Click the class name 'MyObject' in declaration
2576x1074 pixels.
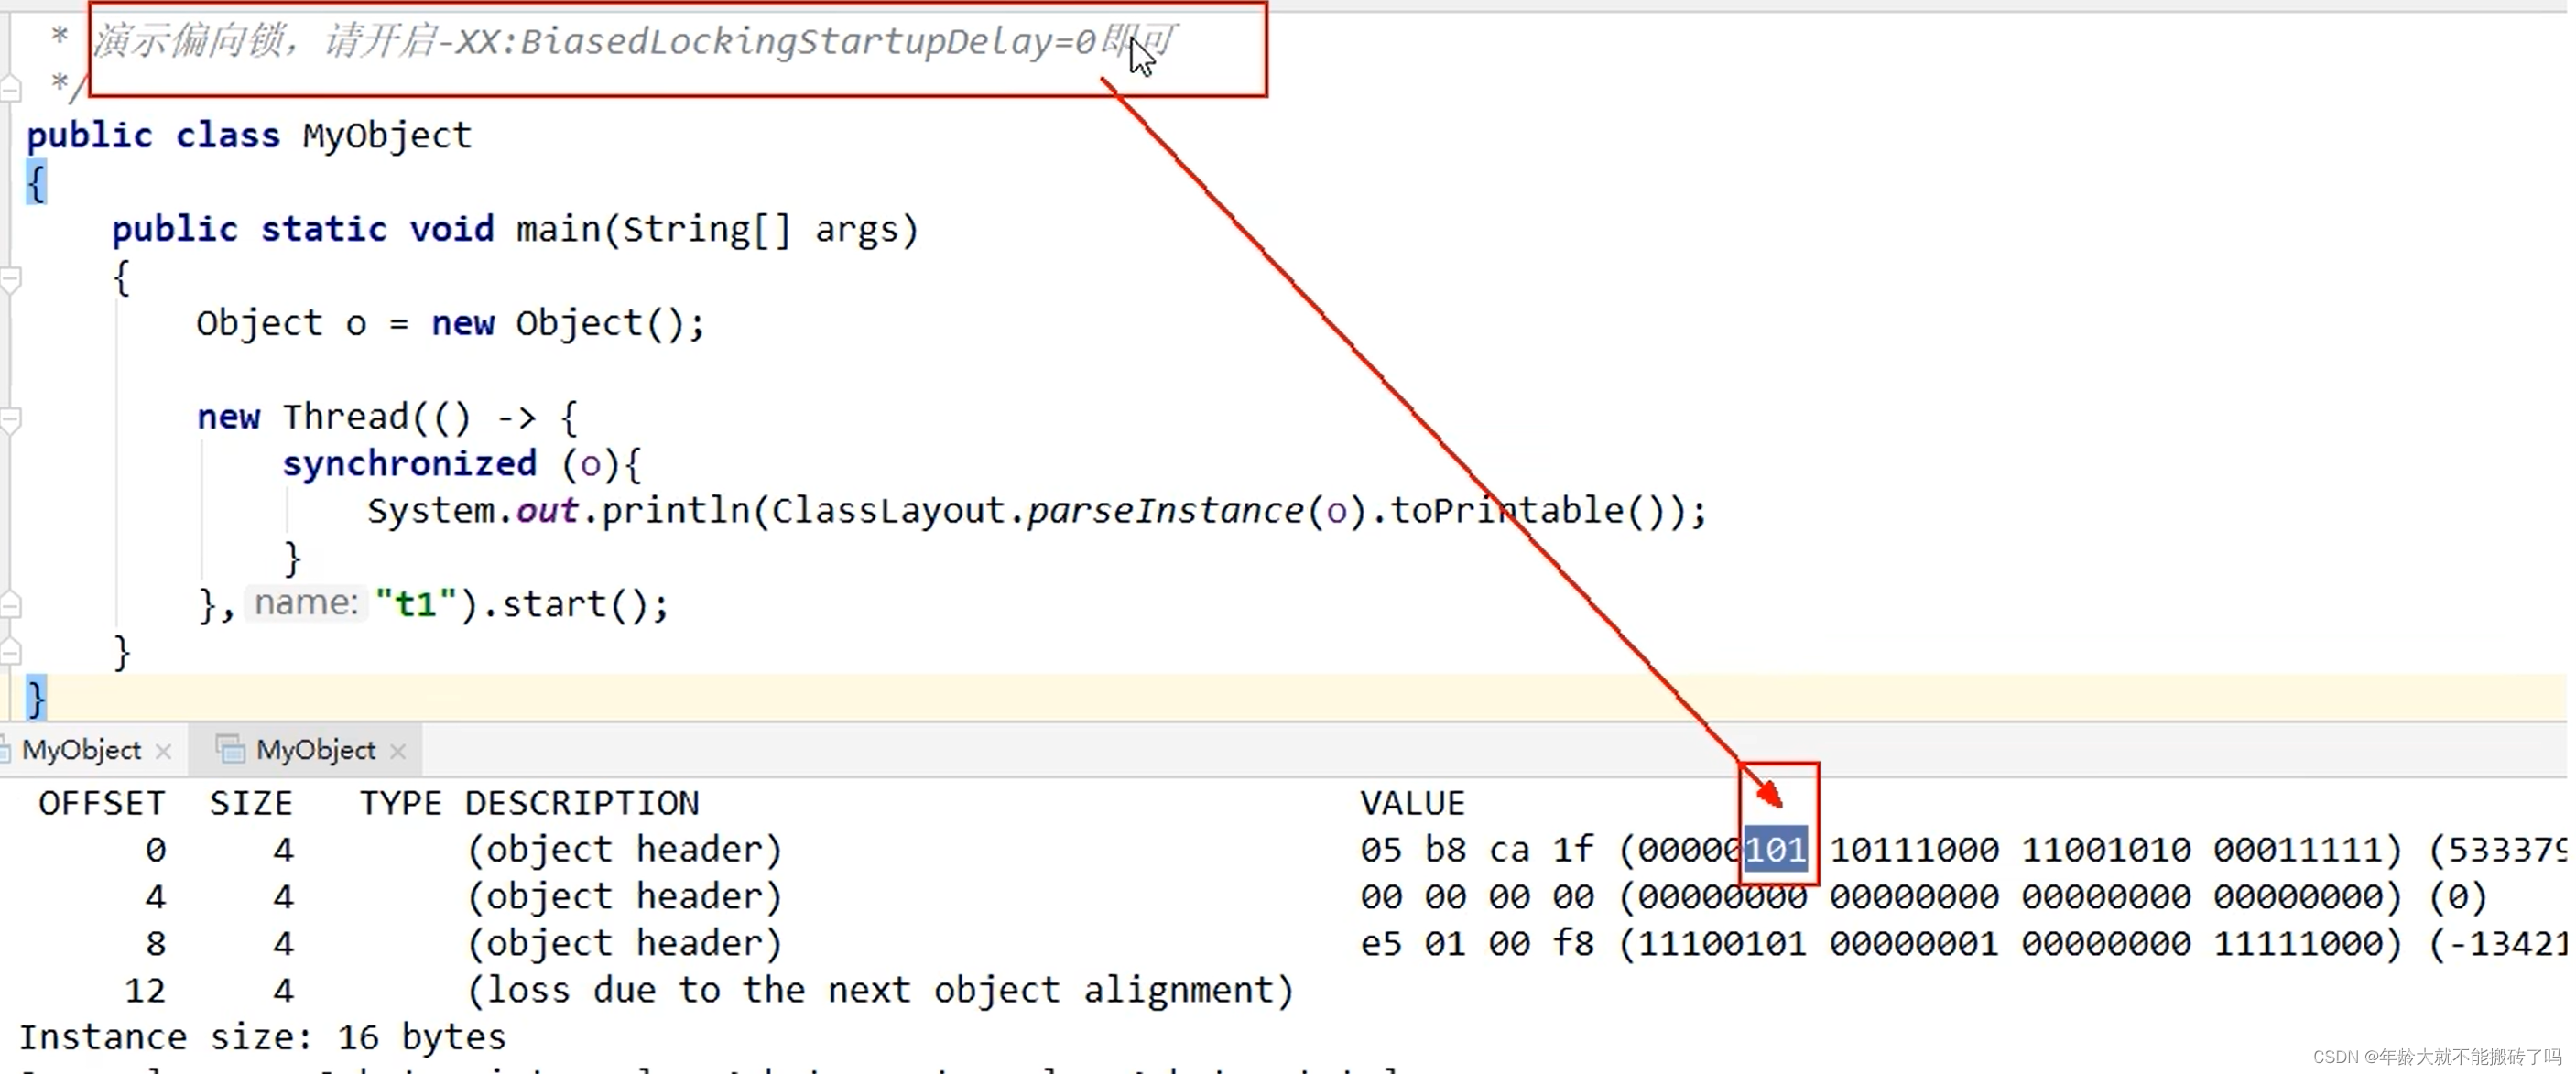pyautogui.click(x=387, y=135)
